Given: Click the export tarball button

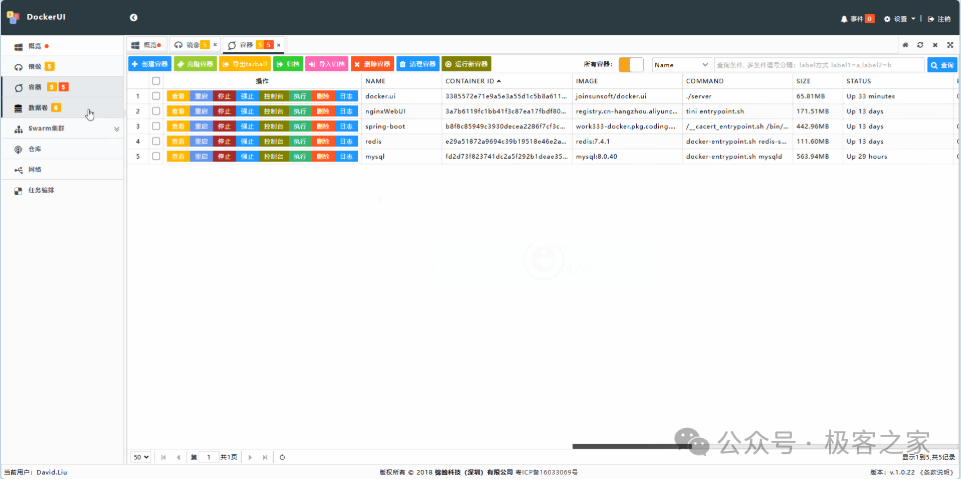Looking at the screenshot, I should coord(245,64).
